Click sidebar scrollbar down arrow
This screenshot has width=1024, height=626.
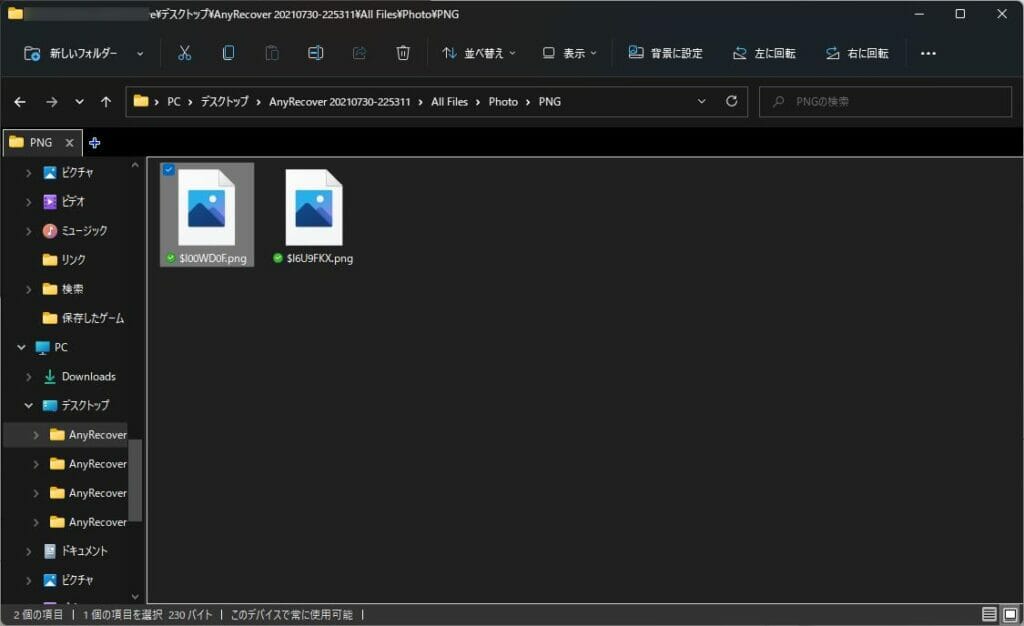[135, 597]
